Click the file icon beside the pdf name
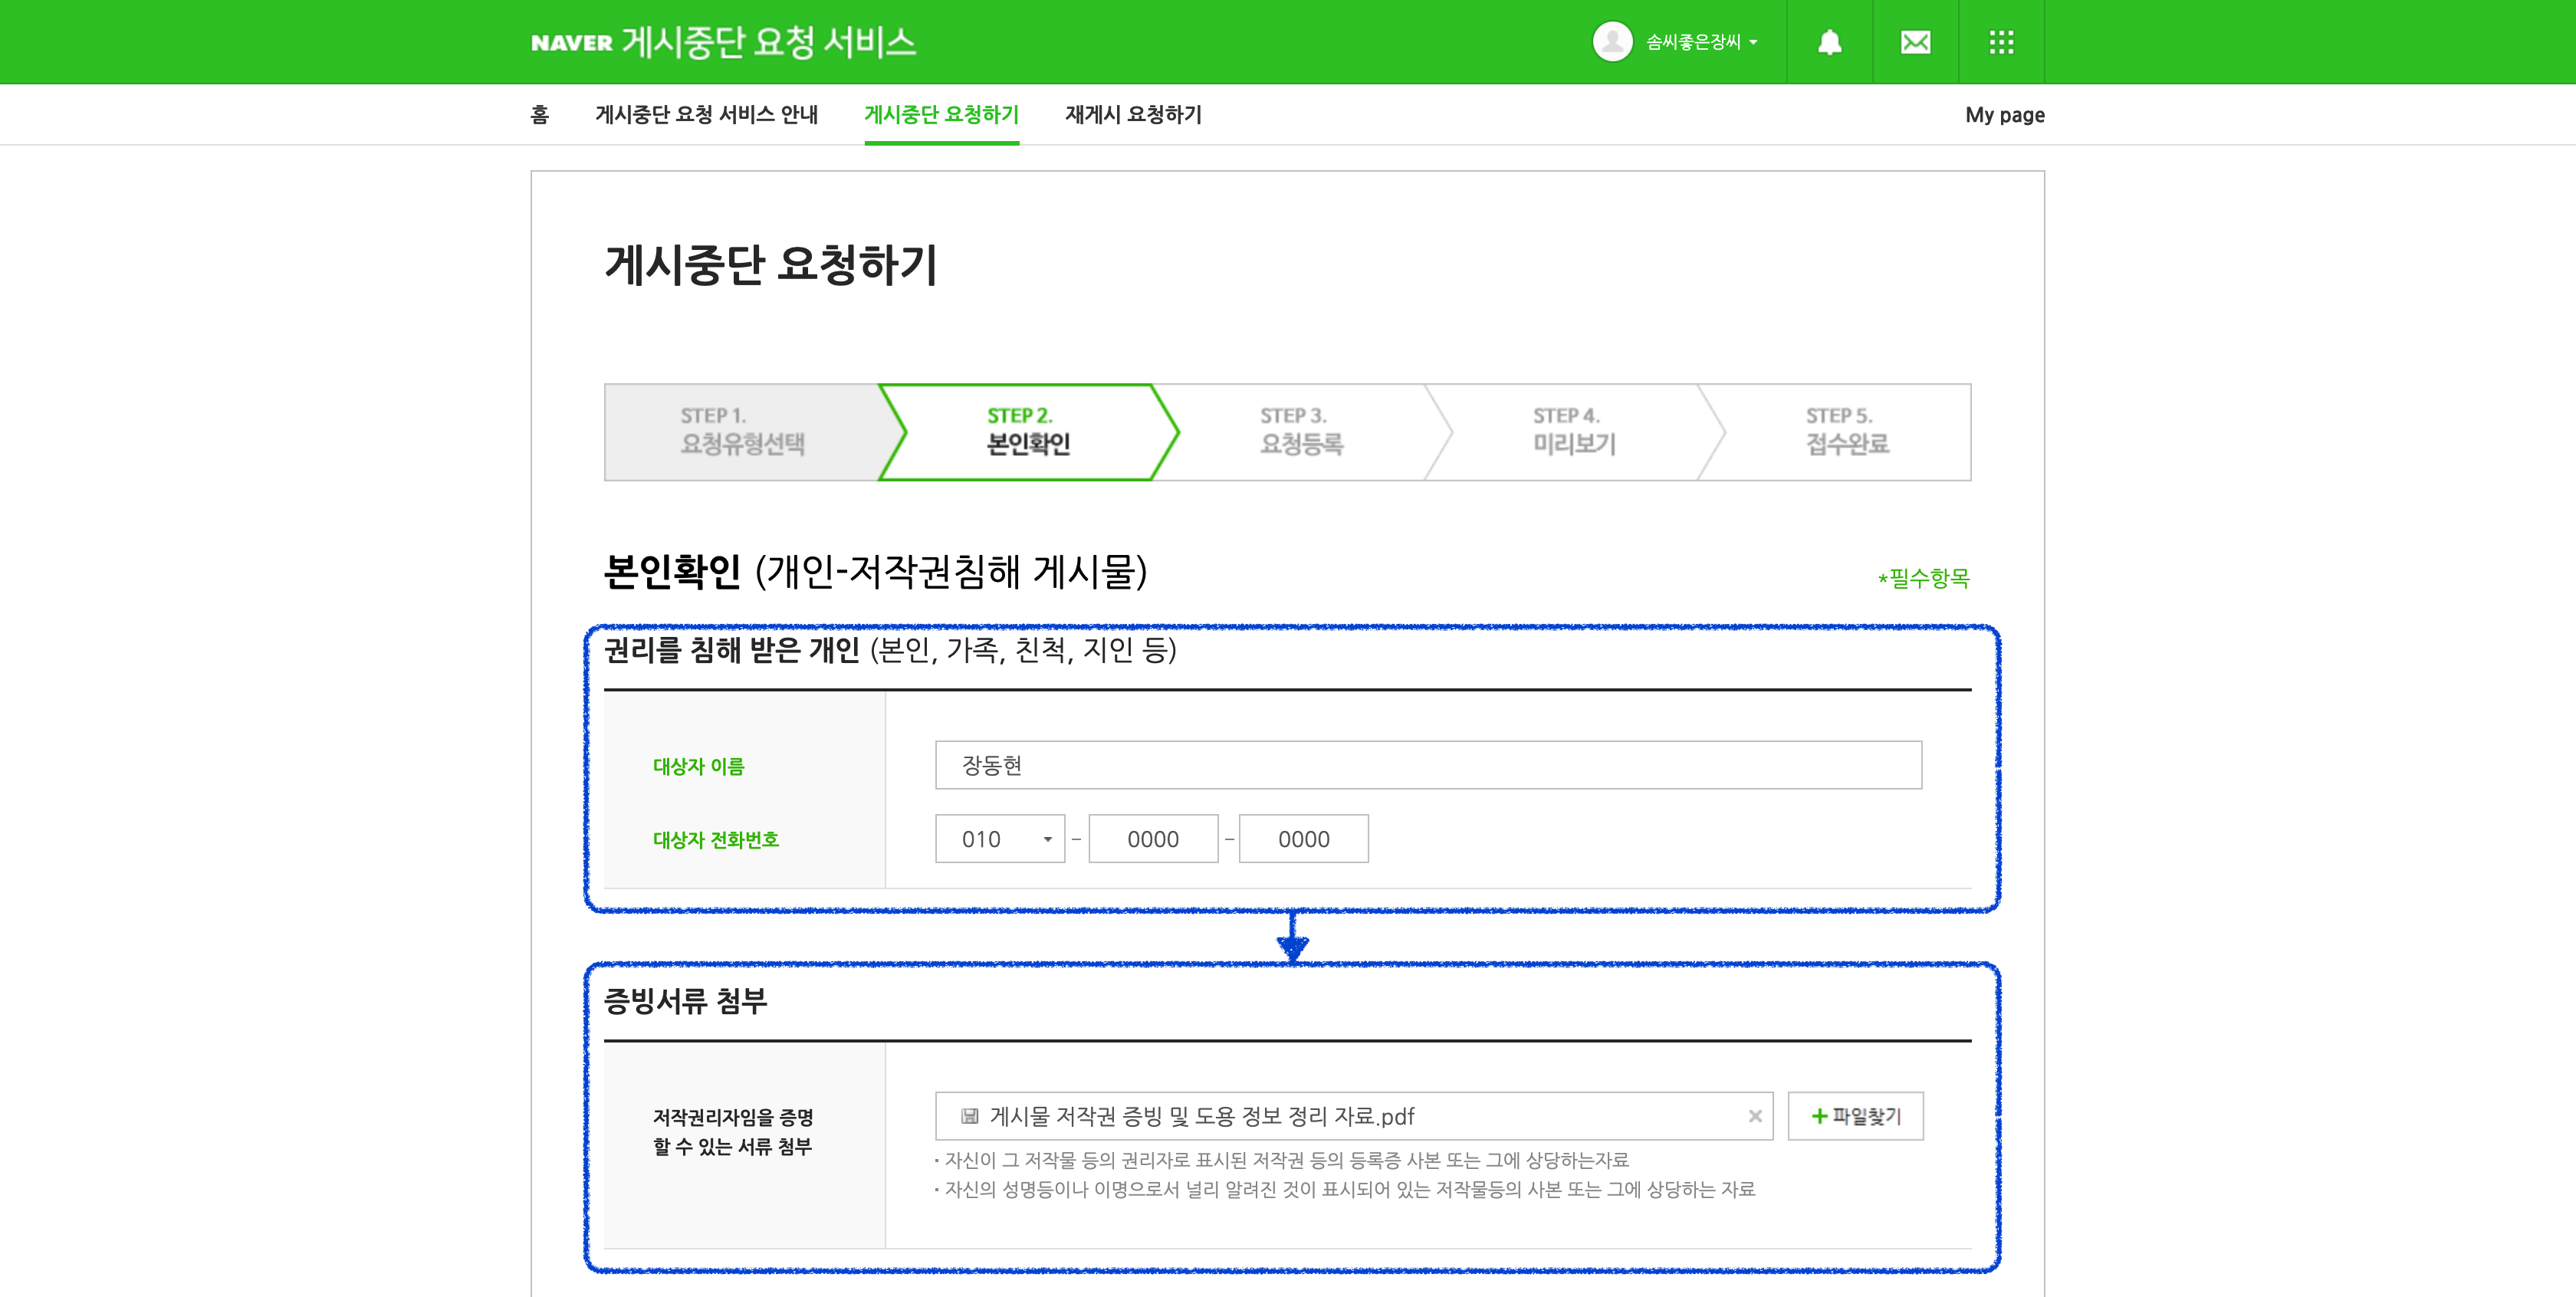Image resolution: width=2576 pixels, height=1297 pixels. pyautogui.click(x=969, y=1116)
